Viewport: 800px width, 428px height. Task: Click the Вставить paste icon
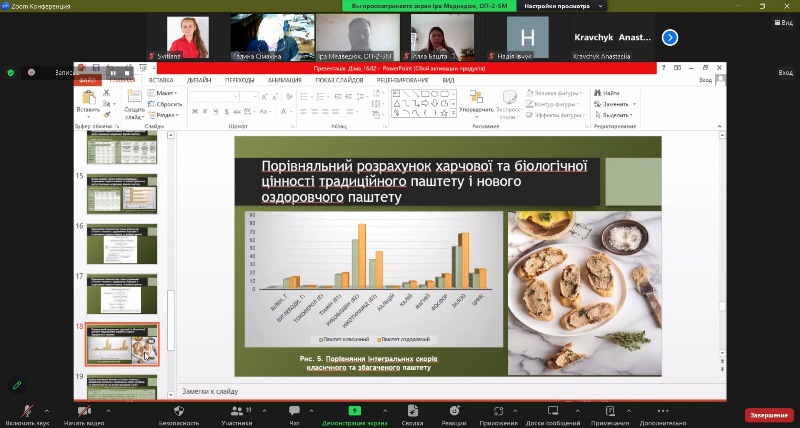[88, 97]
